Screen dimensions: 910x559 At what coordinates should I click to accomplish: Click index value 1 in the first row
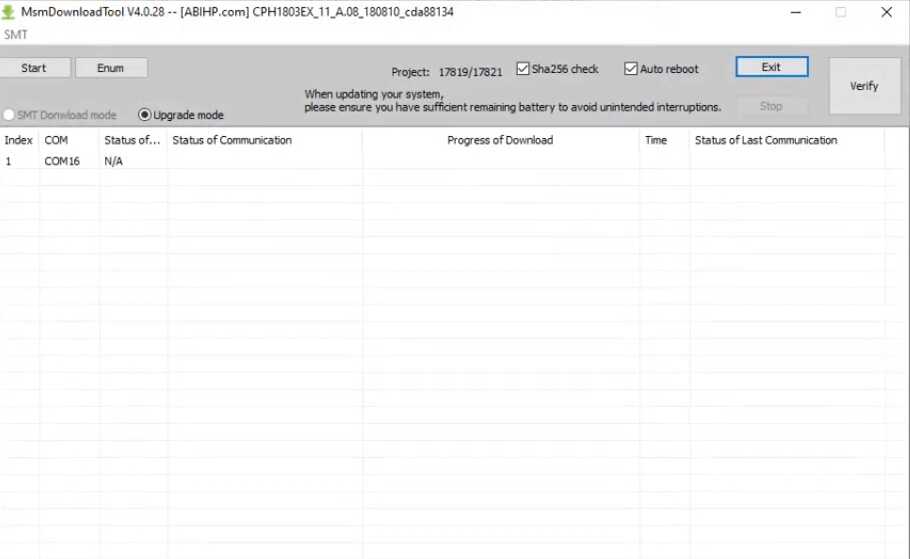coord(8,161)
